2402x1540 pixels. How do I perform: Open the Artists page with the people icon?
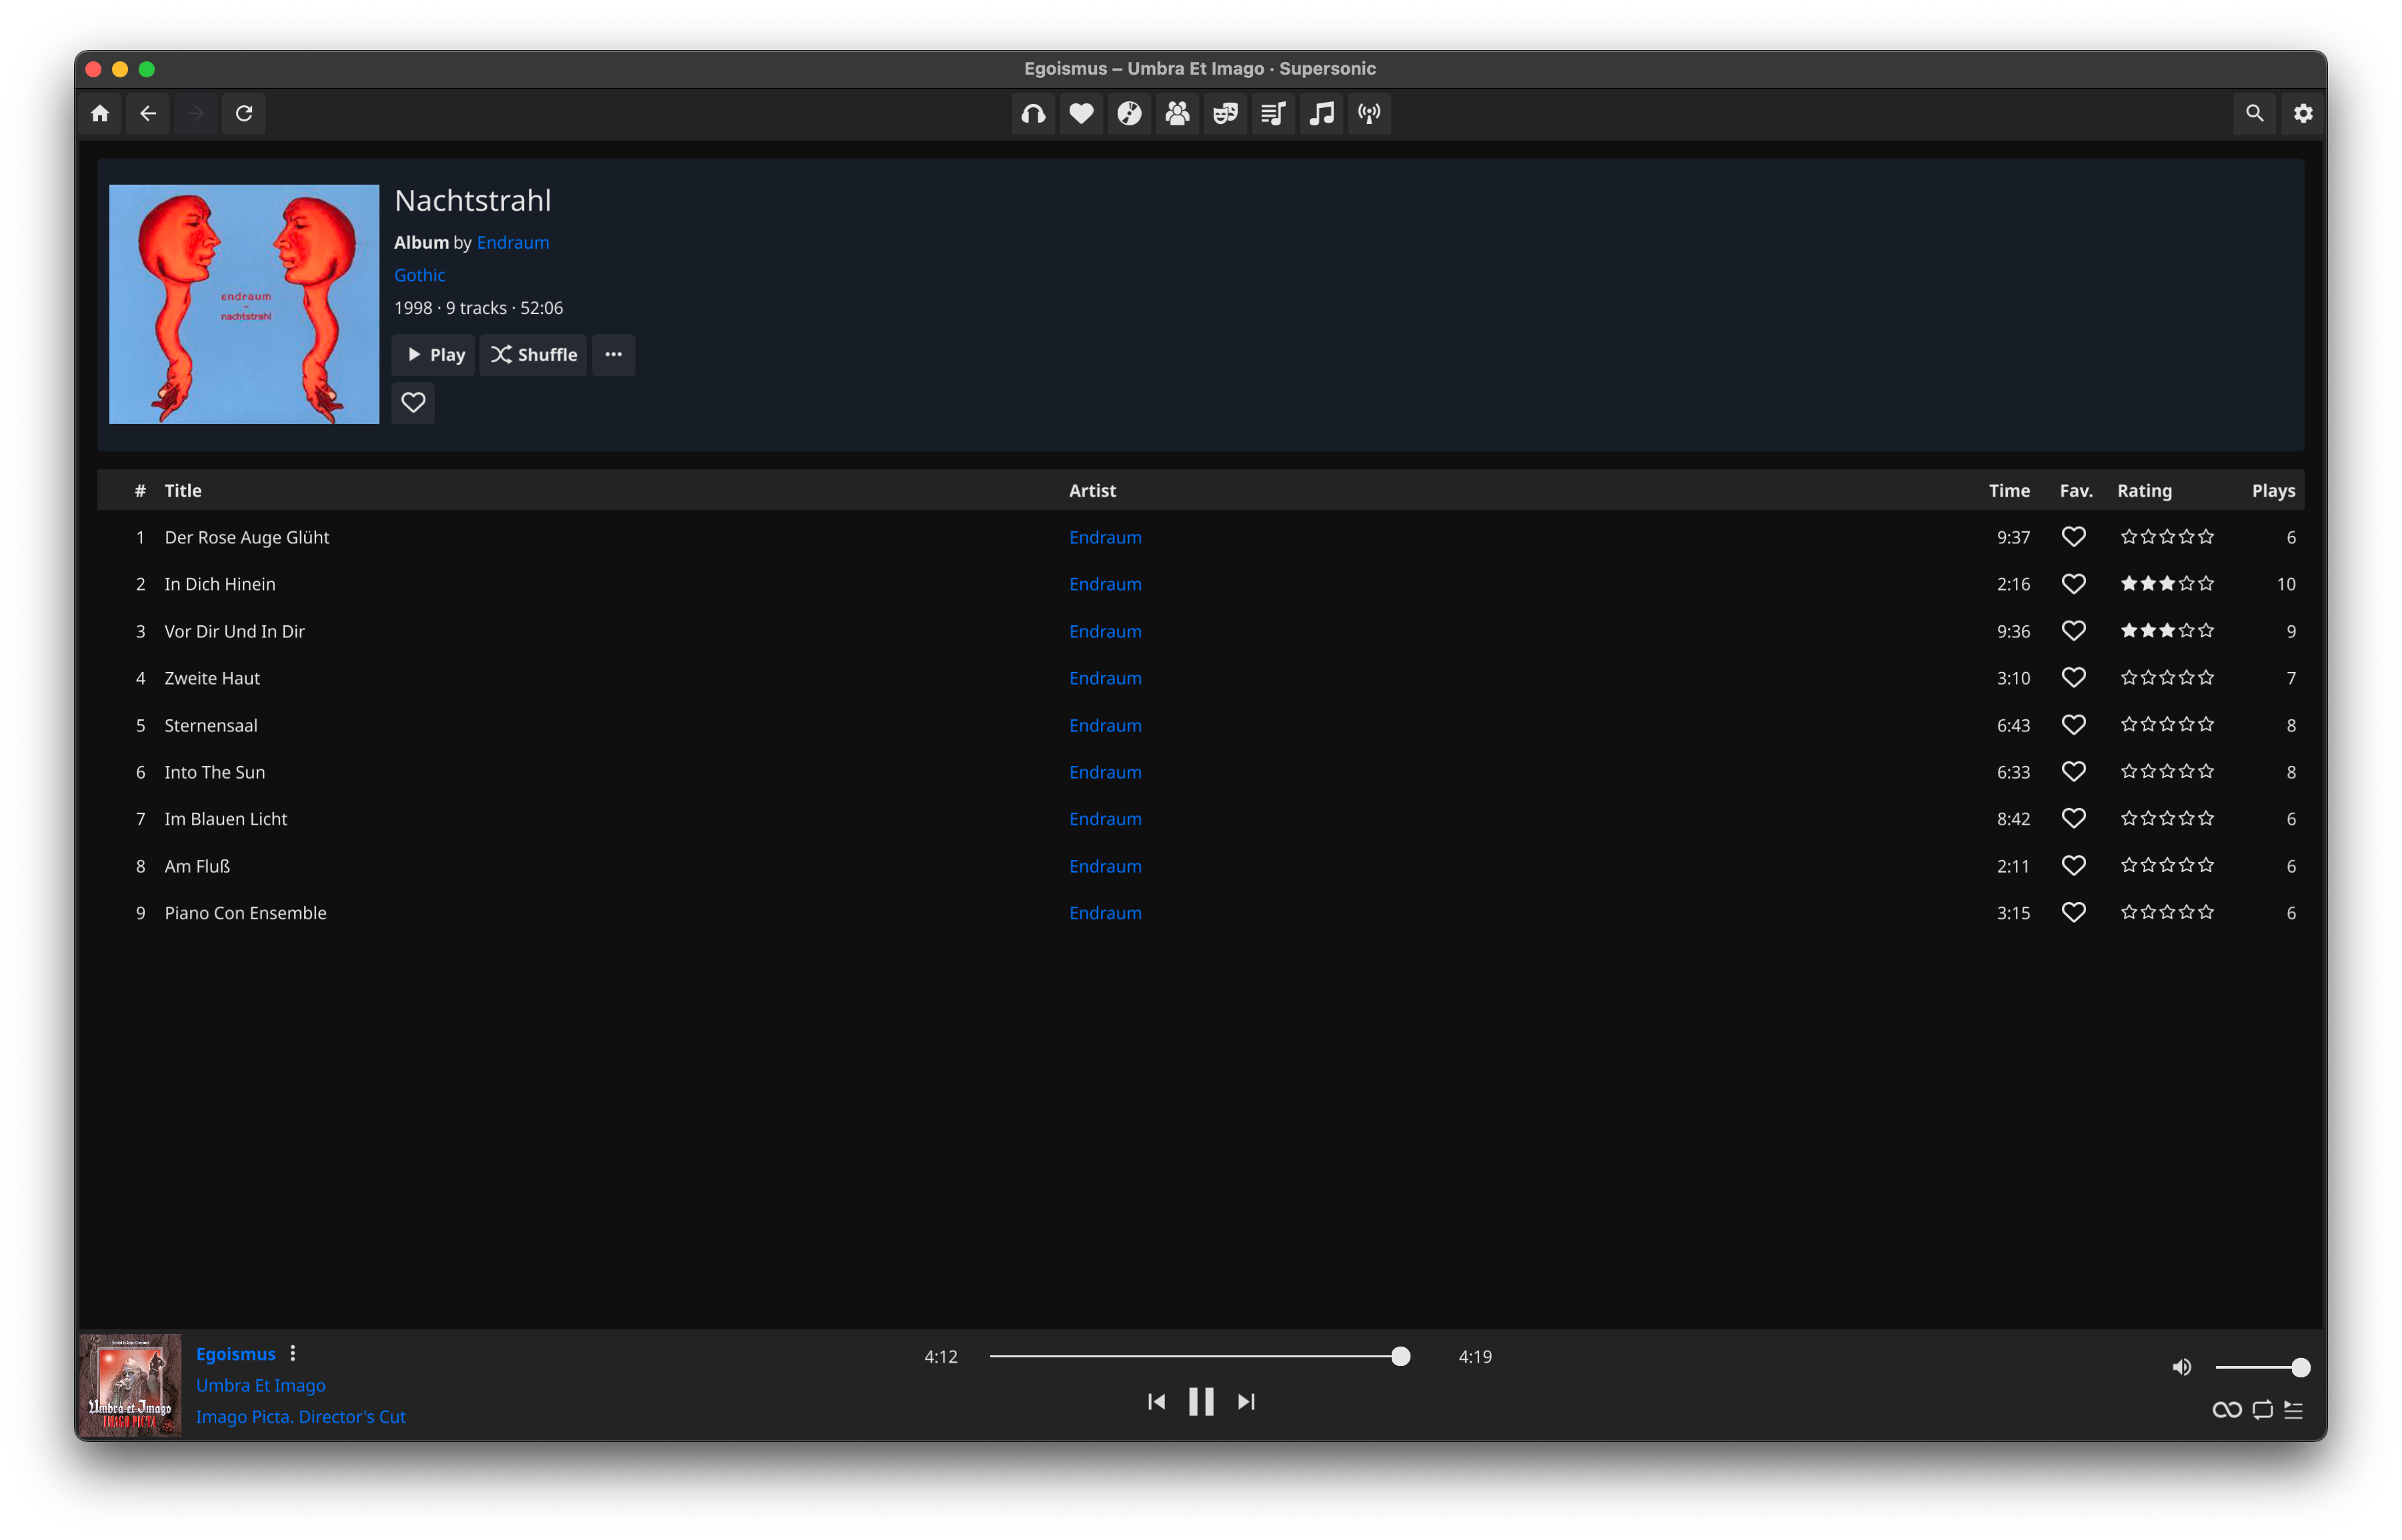1177,113
